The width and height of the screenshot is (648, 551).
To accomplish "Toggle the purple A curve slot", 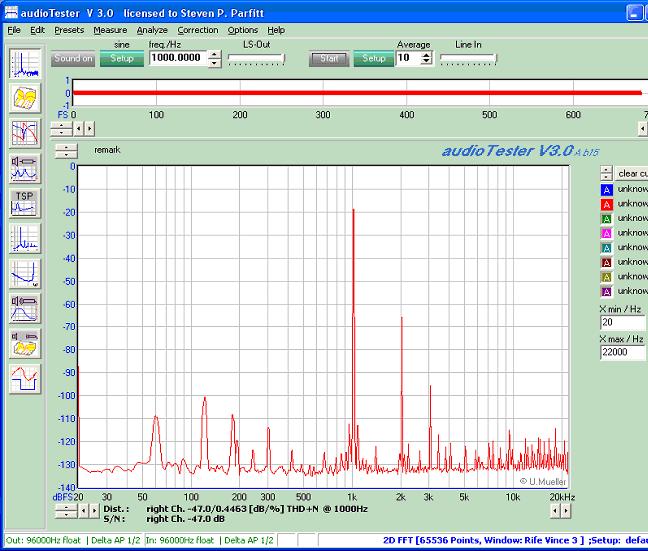I will pyautogui.click(x=606, y=291).
